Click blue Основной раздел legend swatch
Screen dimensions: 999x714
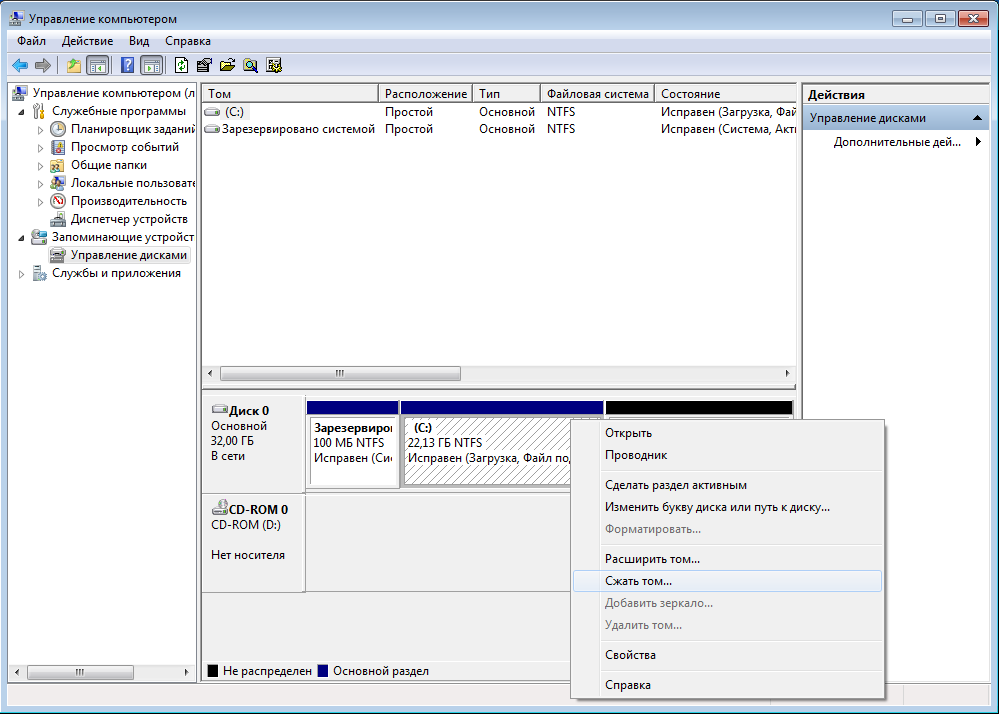[323, 671]
